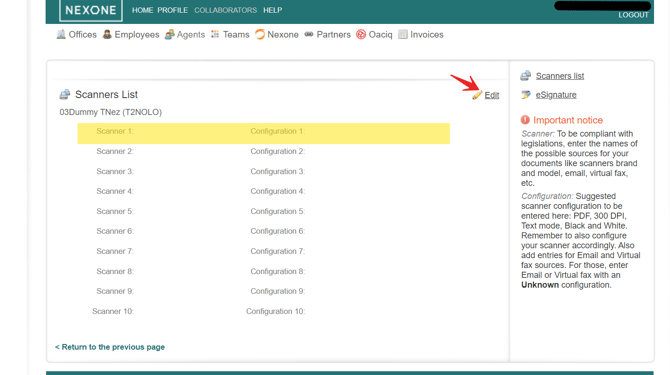
Task: Select the 'Configuration 1:' label
Action: click(277, 131)
